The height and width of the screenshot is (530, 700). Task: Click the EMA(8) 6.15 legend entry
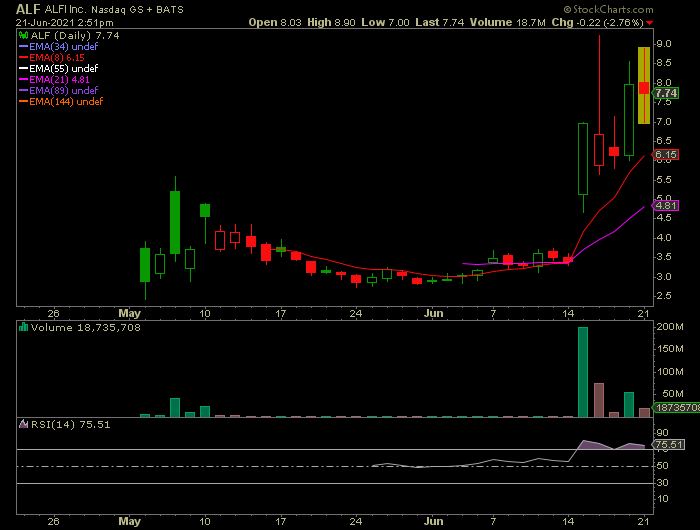point(52,58)
